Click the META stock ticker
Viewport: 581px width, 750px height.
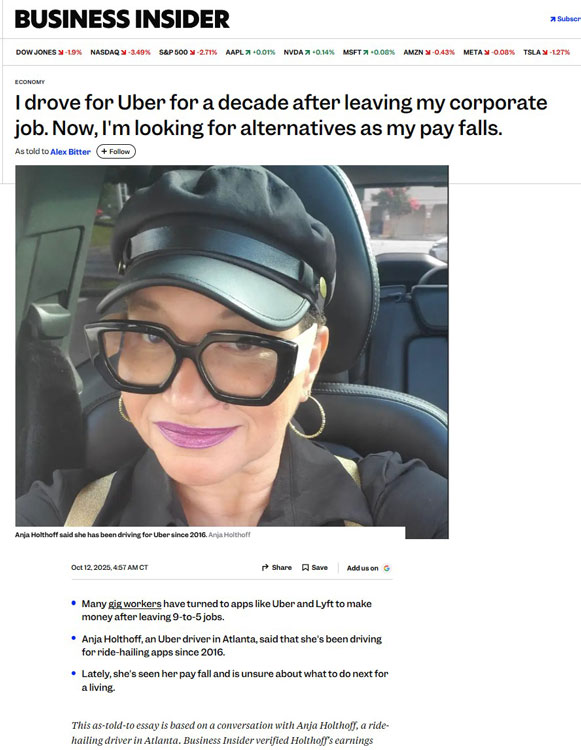(x=489, y=52)
